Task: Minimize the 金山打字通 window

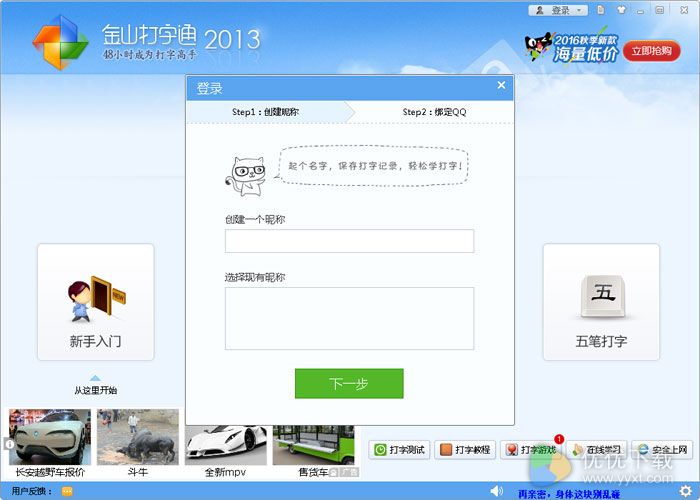Action: click(x=641, y=10)
